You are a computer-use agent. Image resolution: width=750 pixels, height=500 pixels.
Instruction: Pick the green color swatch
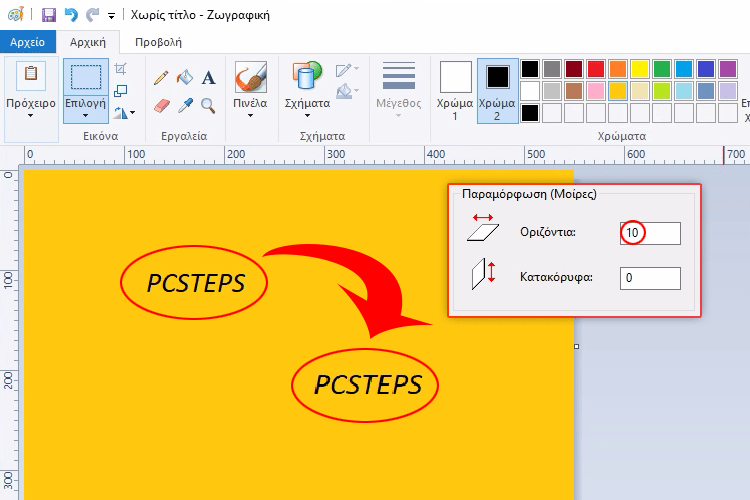tap(662, 69)
